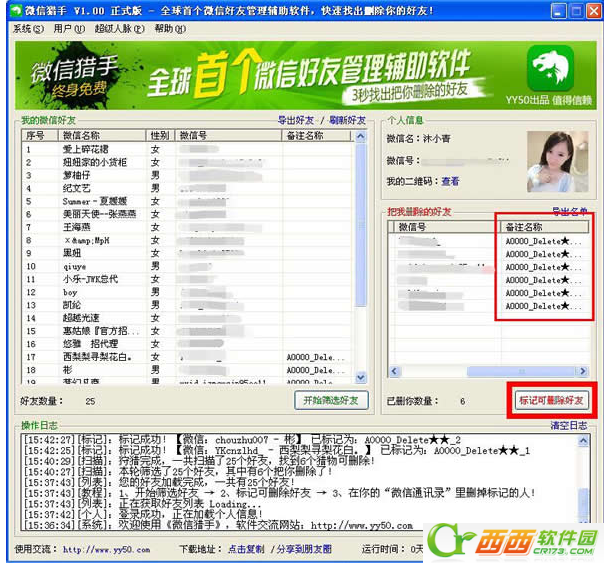
Task: Select friend row 王海燕
Action: click(x=188, y=227)
